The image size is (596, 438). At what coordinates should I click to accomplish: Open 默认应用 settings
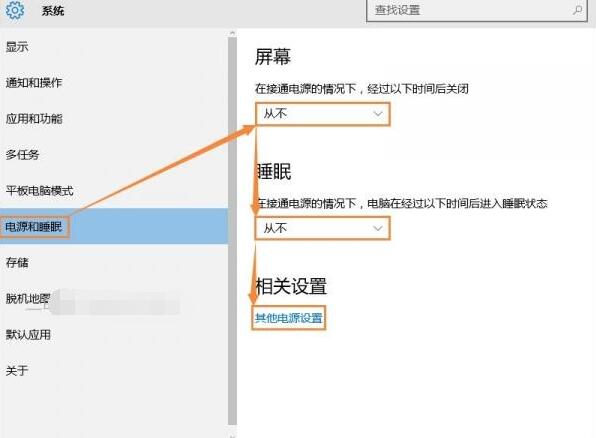28,335
